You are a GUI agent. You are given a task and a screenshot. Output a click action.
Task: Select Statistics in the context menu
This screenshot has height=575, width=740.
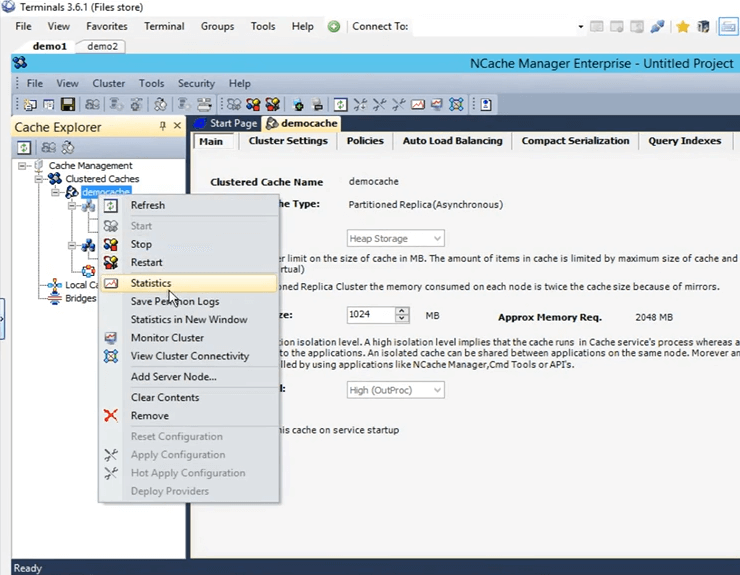(x=189, y=283)
